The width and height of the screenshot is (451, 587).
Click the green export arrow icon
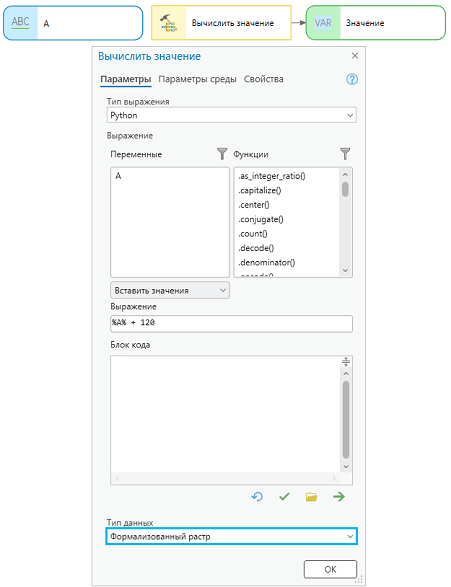click(x=339, y=497)
